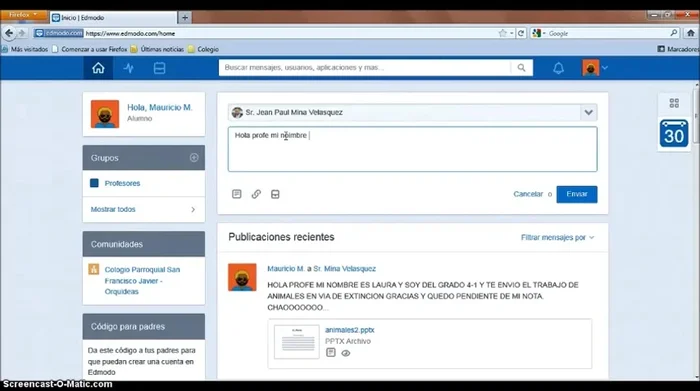This screenshot has width=700, height=391.
Task: Click inside the message text area
Action: [x=412, y=149]
